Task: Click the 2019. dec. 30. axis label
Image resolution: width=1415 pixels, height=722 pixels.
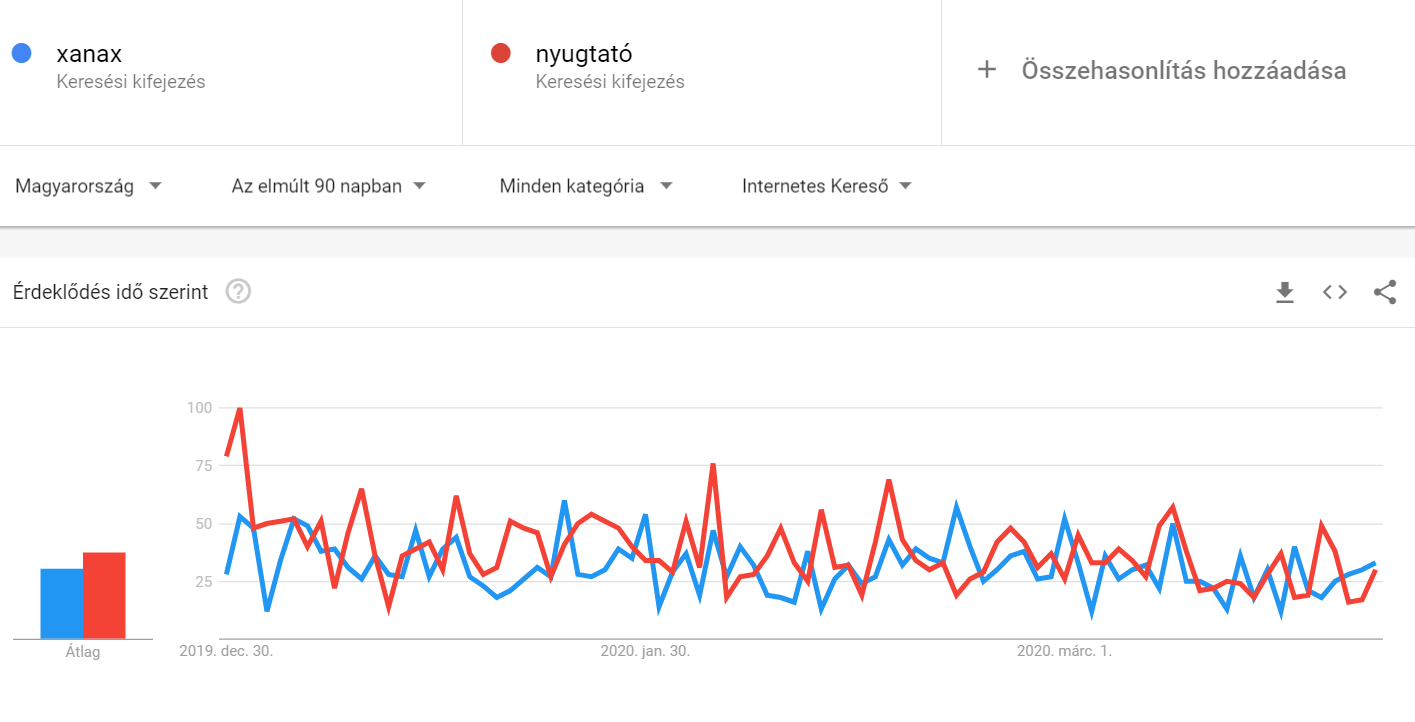Action: click(x=226, y=651)
